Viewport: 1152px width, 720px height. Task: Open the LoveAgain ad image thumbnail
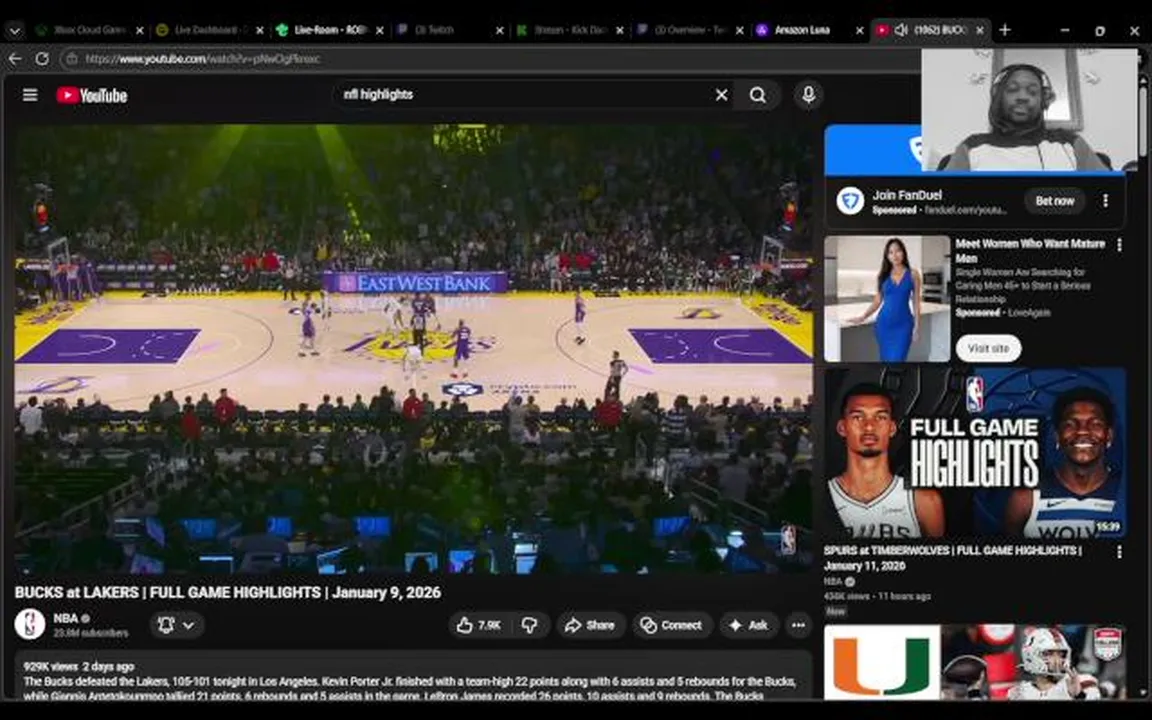click(x=887, y=298)
